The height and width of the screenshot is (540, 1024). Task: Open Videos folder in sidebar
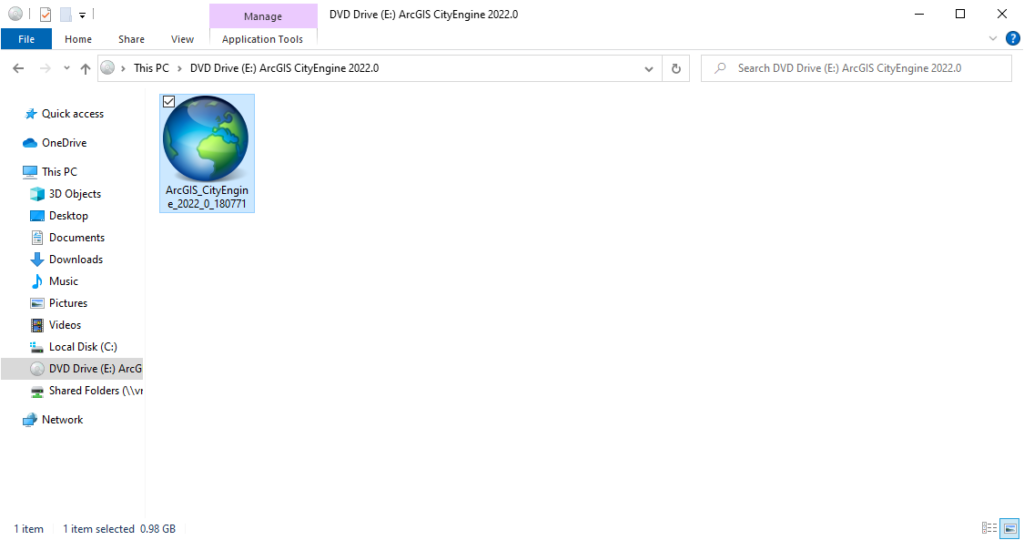(x=65, y=325)
